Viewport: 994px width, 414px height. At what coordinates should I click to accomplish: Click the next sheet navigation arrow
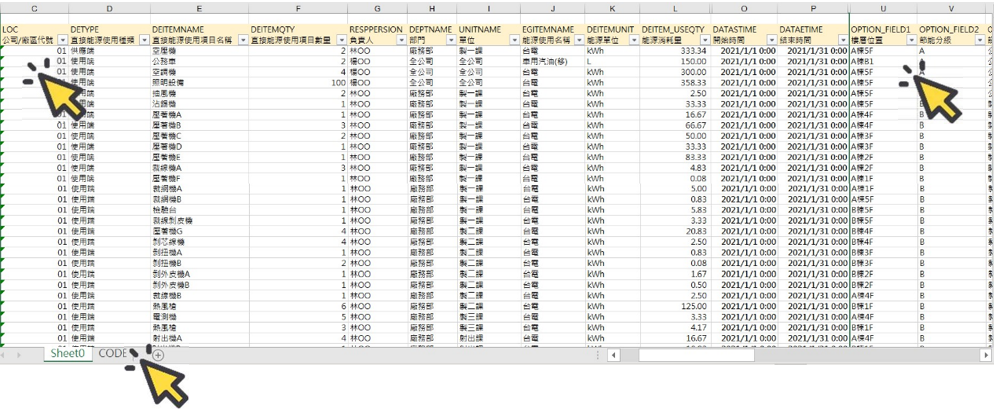pyautogui.click(x=20, y=355)
